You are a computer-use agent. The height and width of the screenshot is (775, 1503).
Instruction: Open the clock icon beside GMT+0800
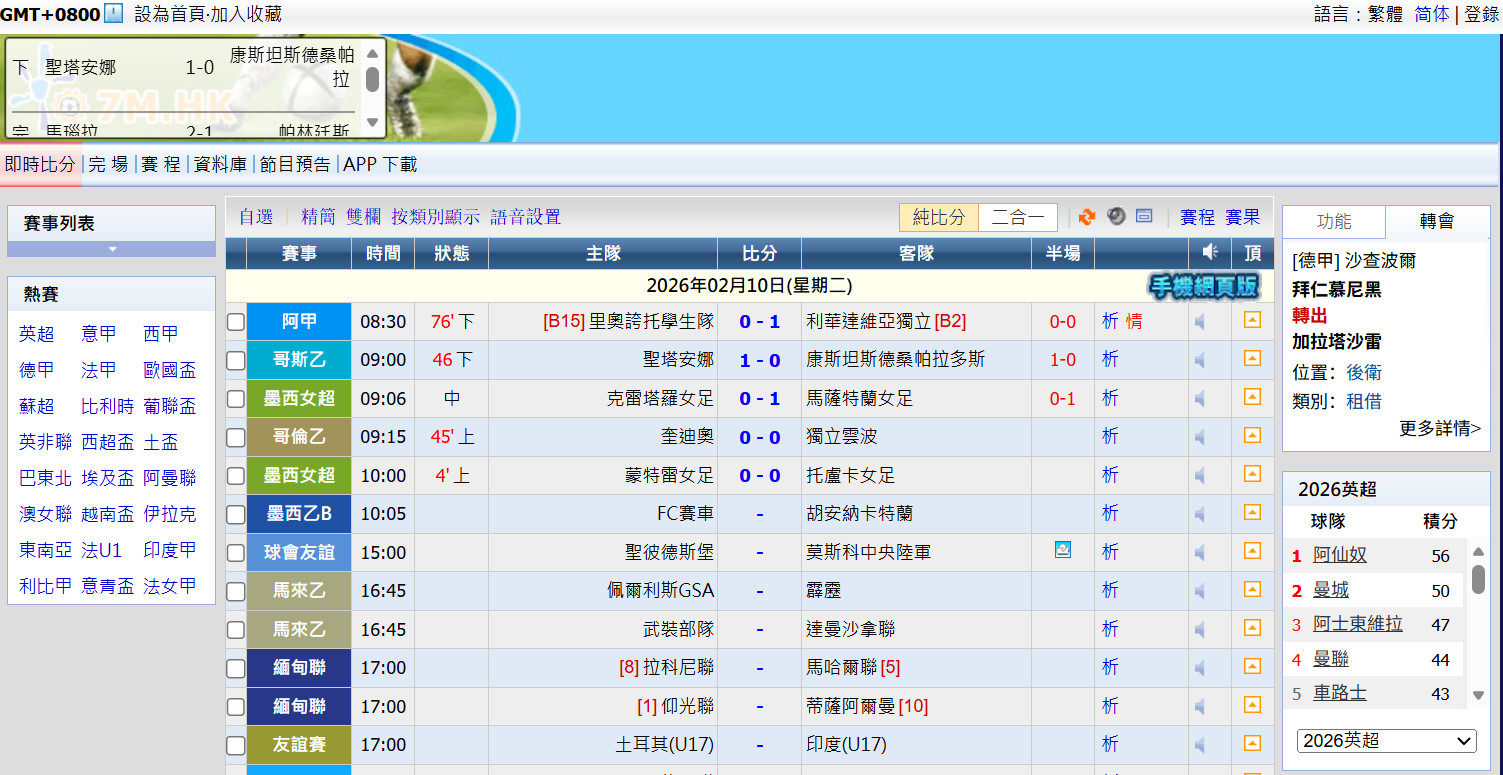[114, 14]
